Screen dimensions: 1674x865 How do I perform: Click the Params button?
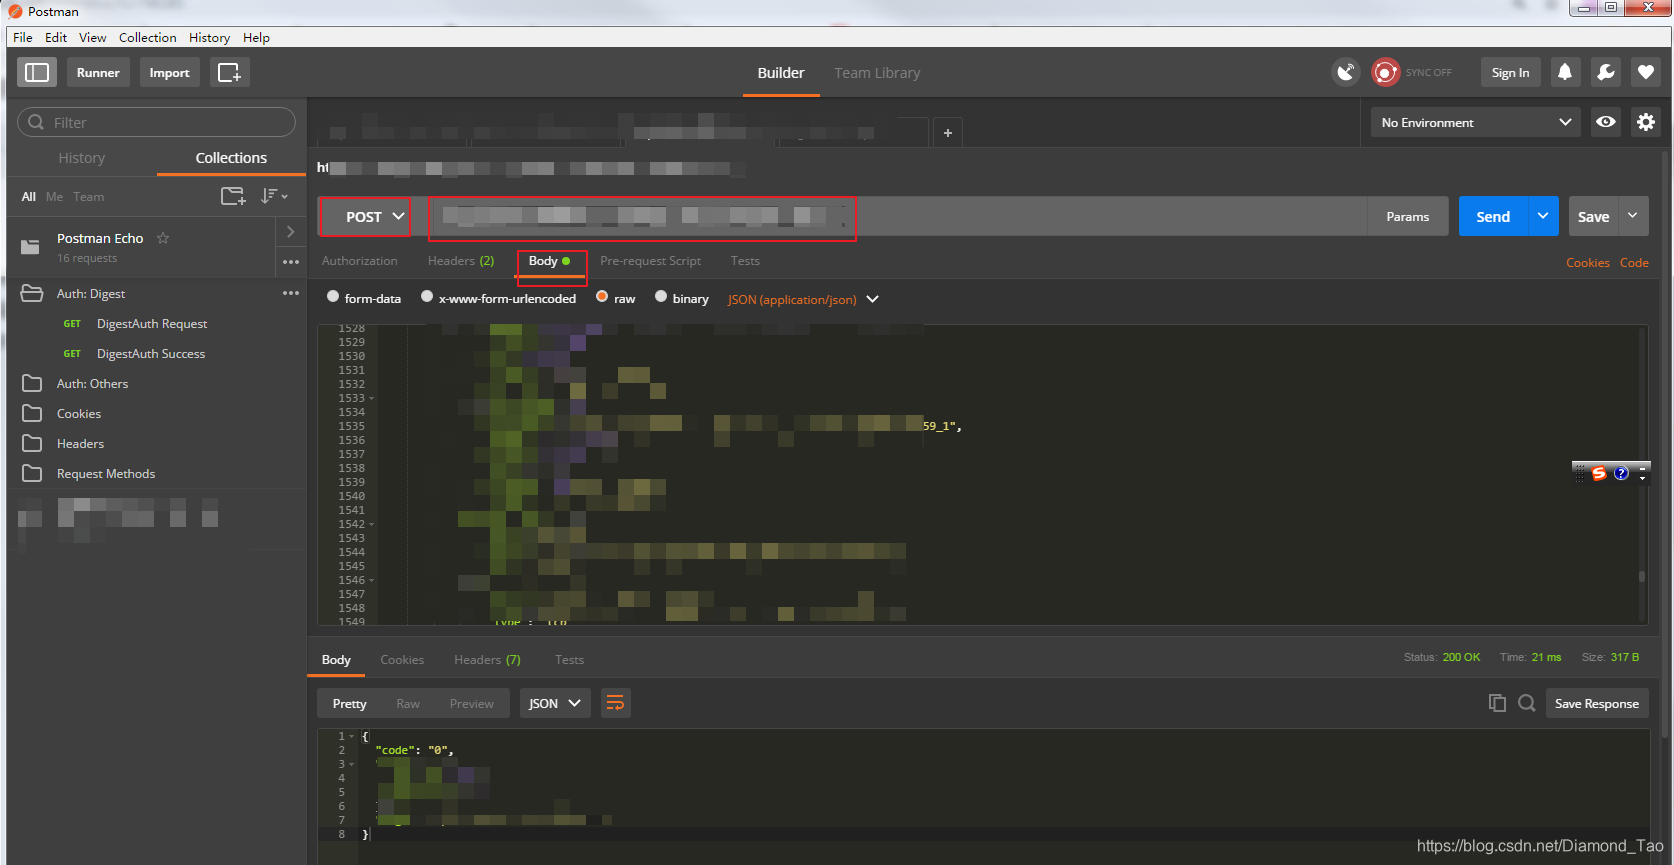point(1407,216)
